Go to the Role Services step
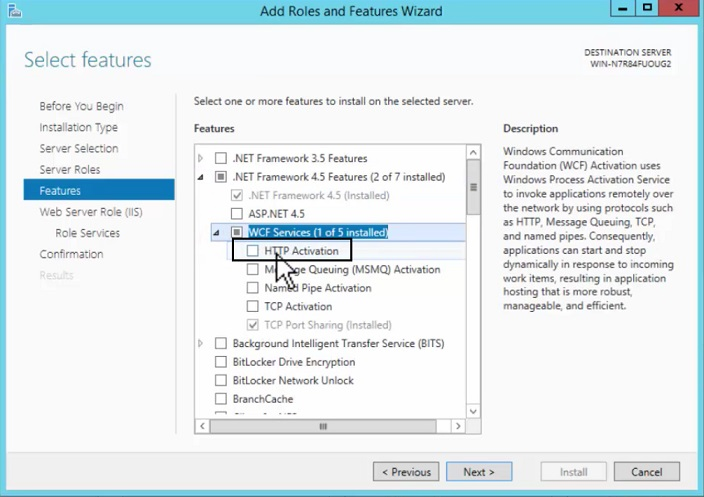Viewport: 704px width, 497px height. pyautogui.click(x=88, y=233)
